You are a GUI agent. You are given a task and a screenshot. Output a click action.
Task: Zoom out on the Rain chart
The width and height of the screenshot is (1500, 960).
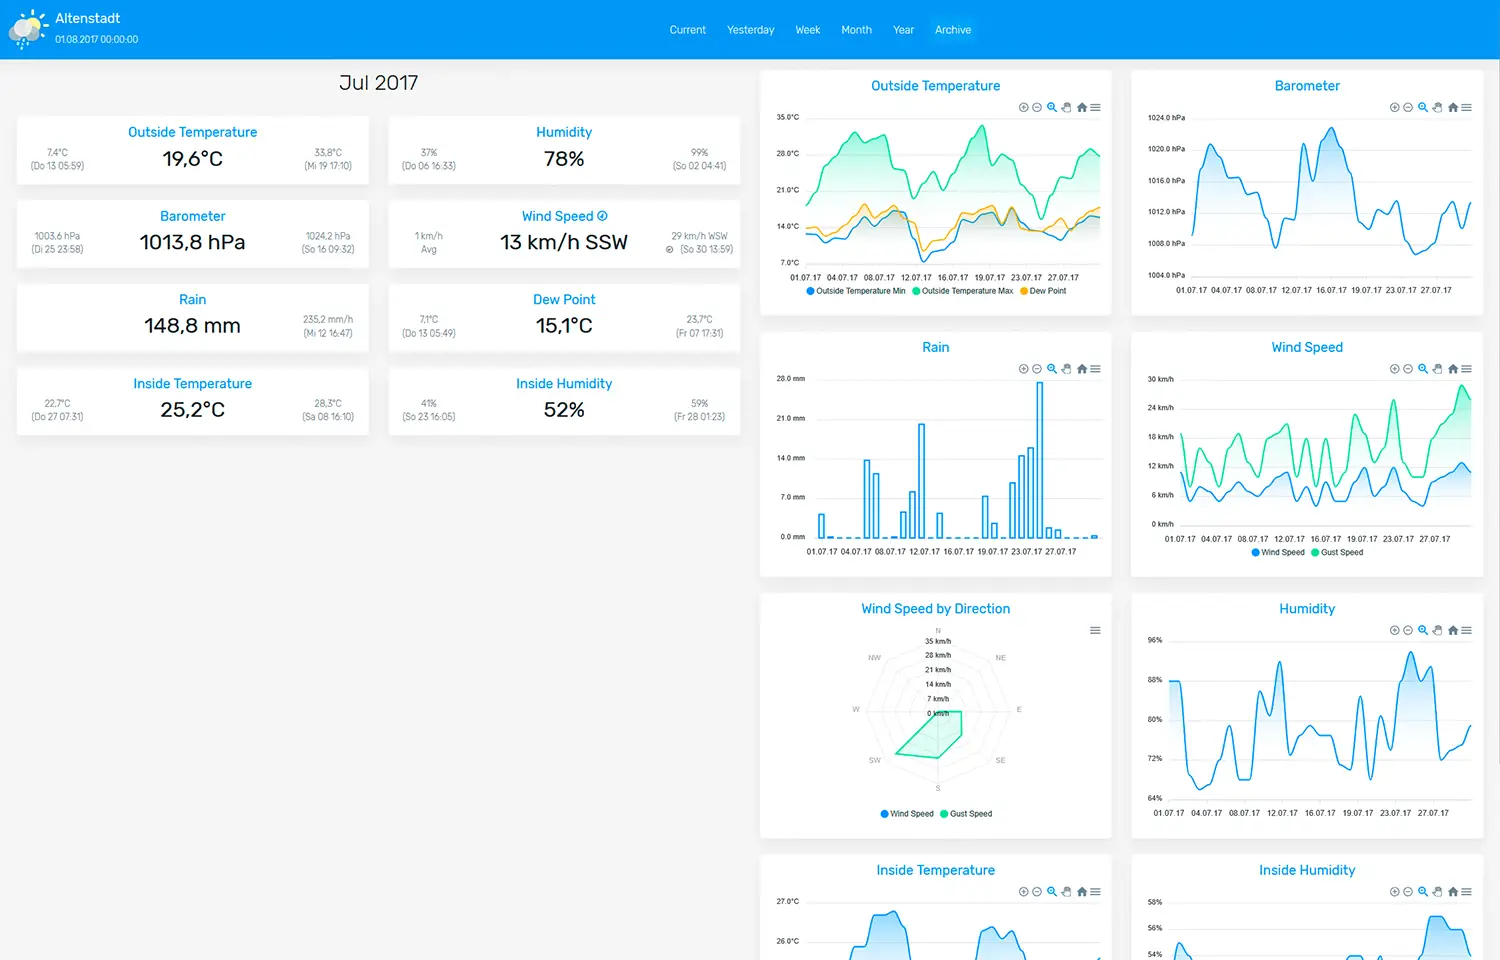(1037, 369)
